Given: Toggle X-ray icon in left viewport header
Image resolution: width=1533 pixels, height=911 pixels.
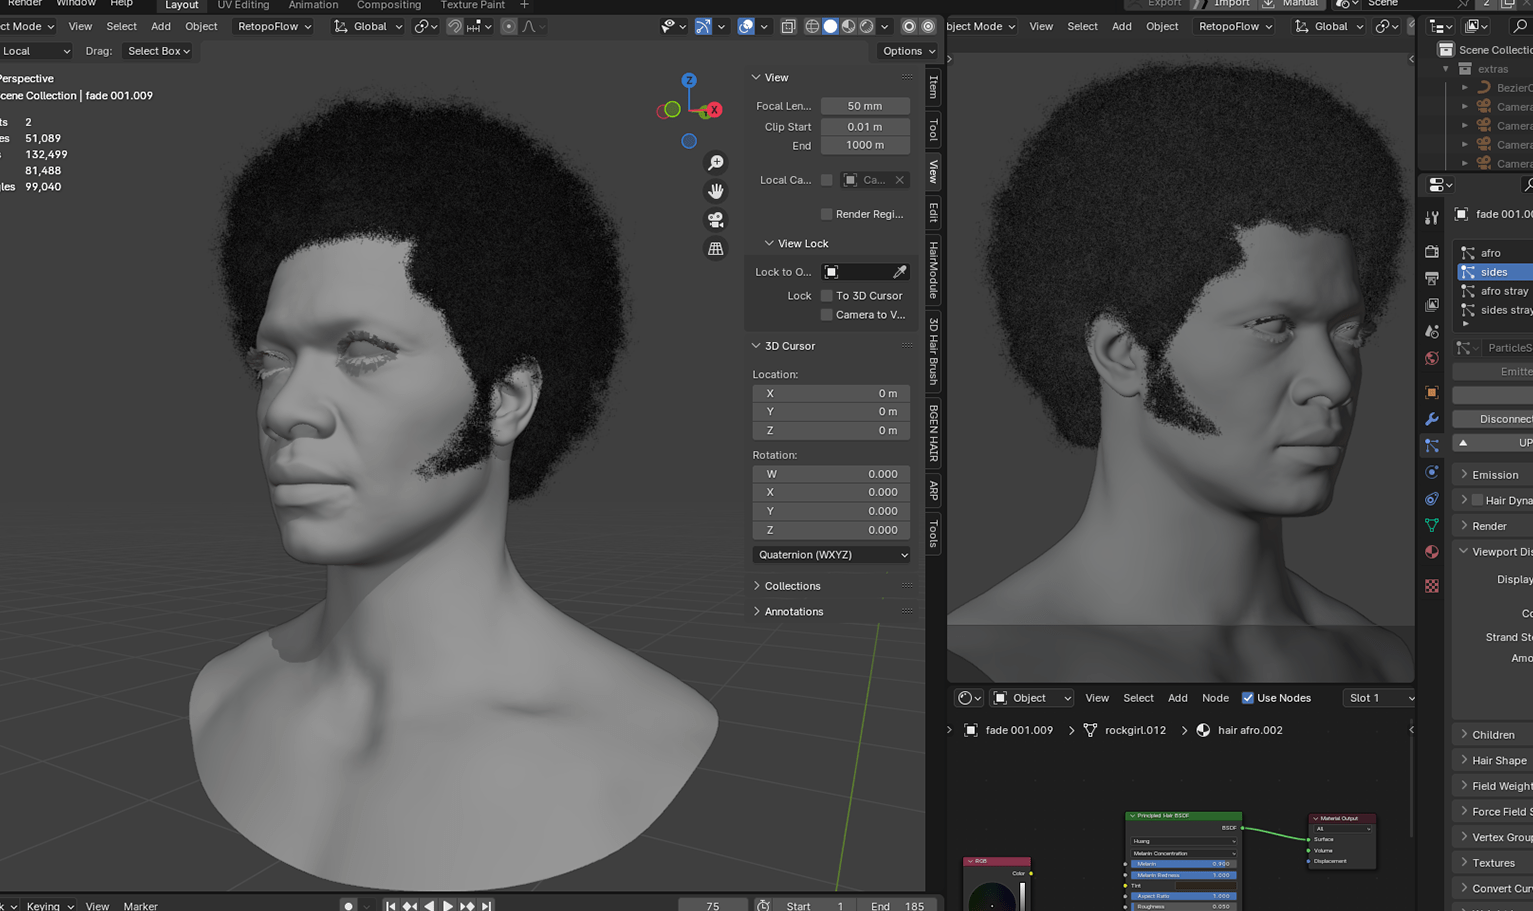Looking at the screenshot, I should pos(788,27).
